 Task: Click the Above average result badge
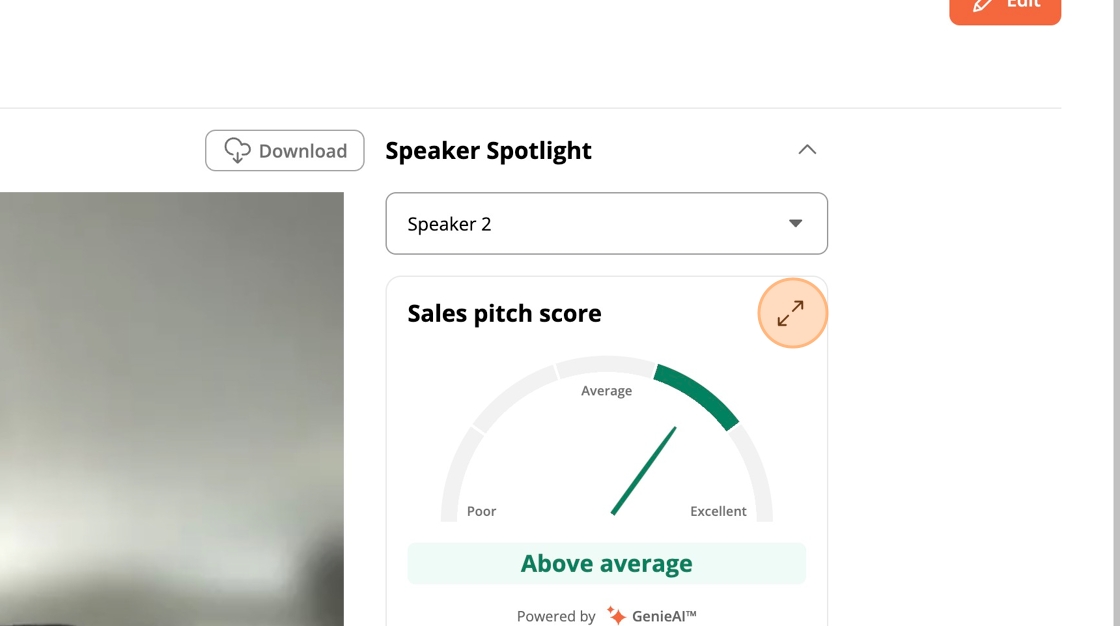point(606,564)
